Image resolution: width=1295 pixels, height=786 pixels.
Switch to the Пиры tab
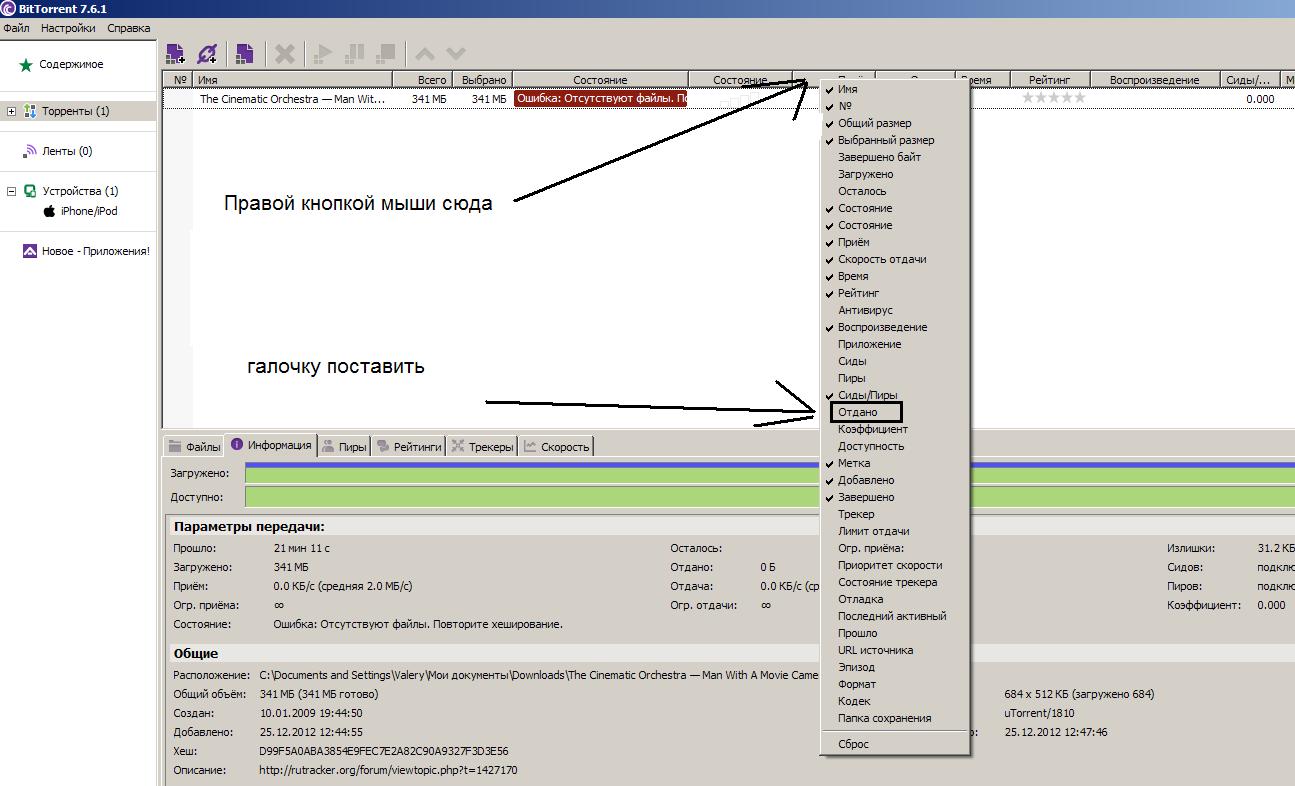[x=345, y=447]
